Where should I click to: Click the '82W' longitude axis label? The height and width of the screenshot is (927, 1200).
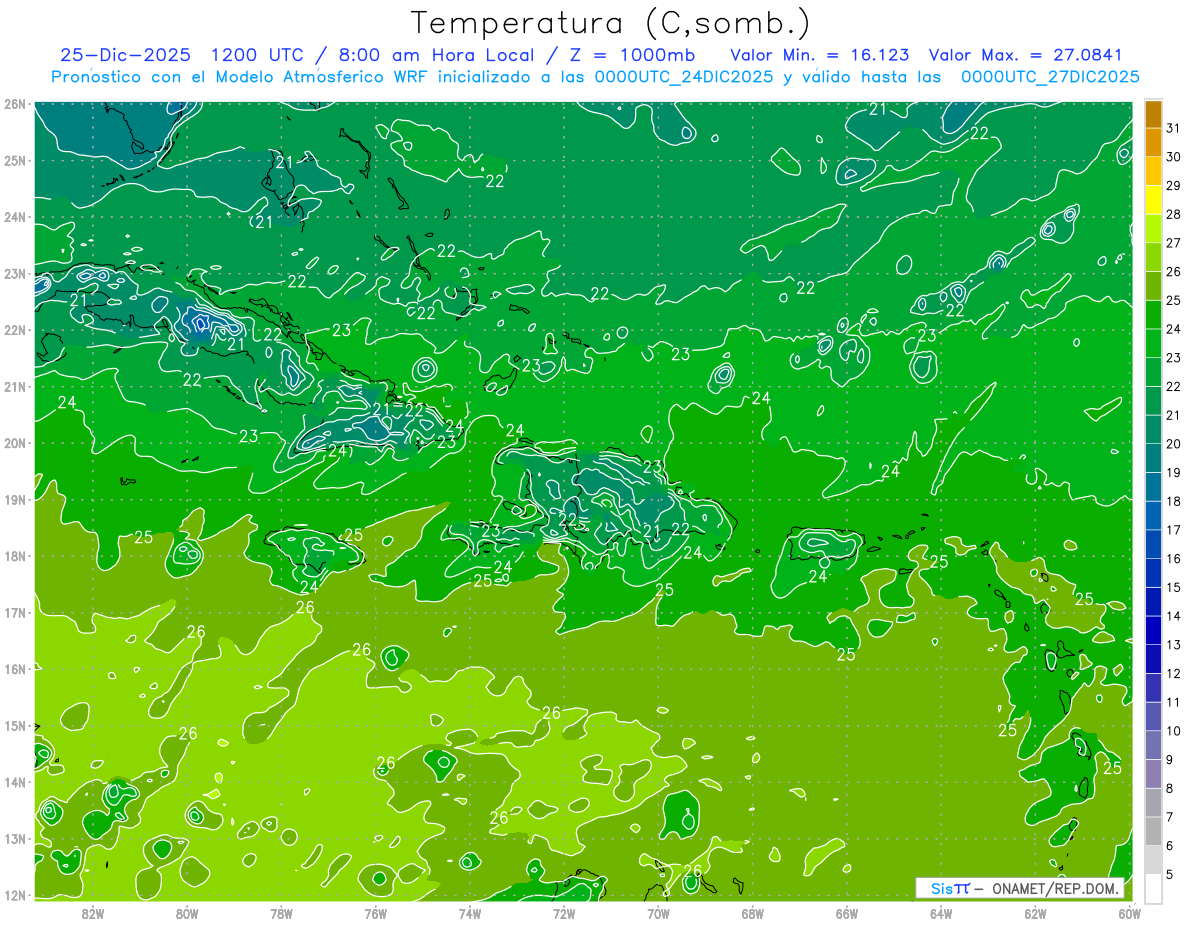[x=93, y=912]
